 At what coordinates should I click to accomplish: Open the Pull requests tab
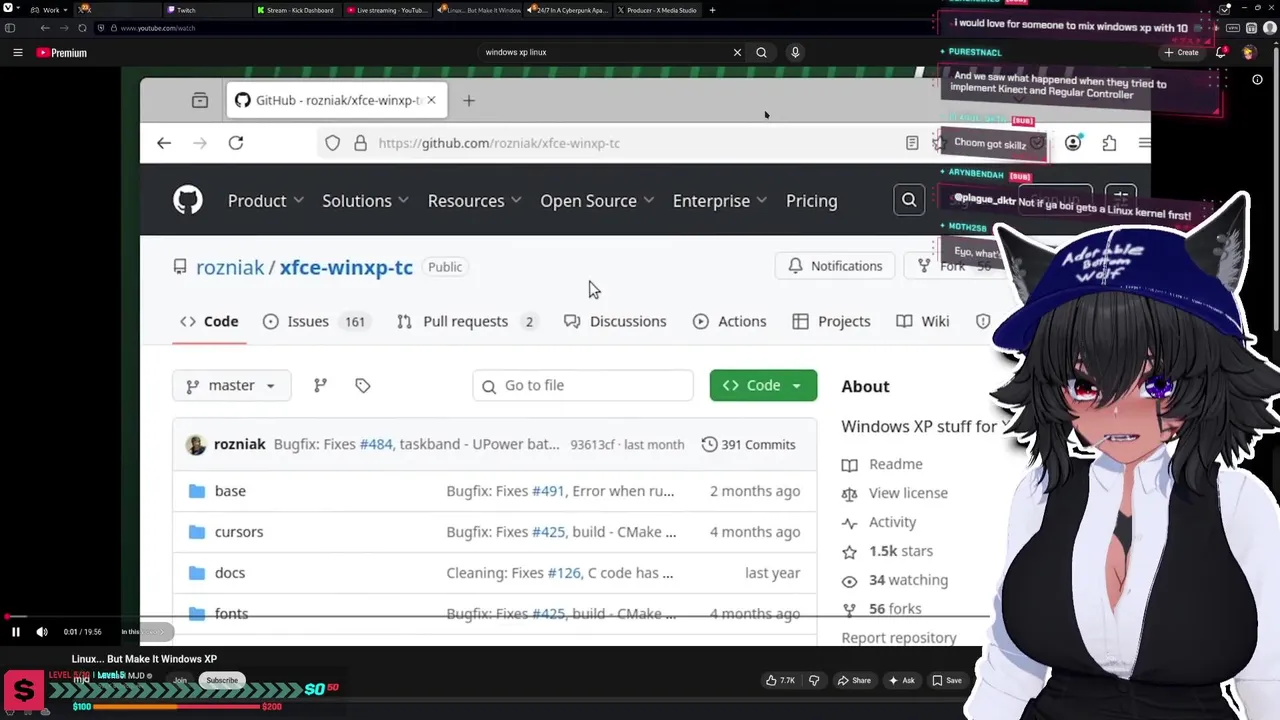click(x=467, y=321)
